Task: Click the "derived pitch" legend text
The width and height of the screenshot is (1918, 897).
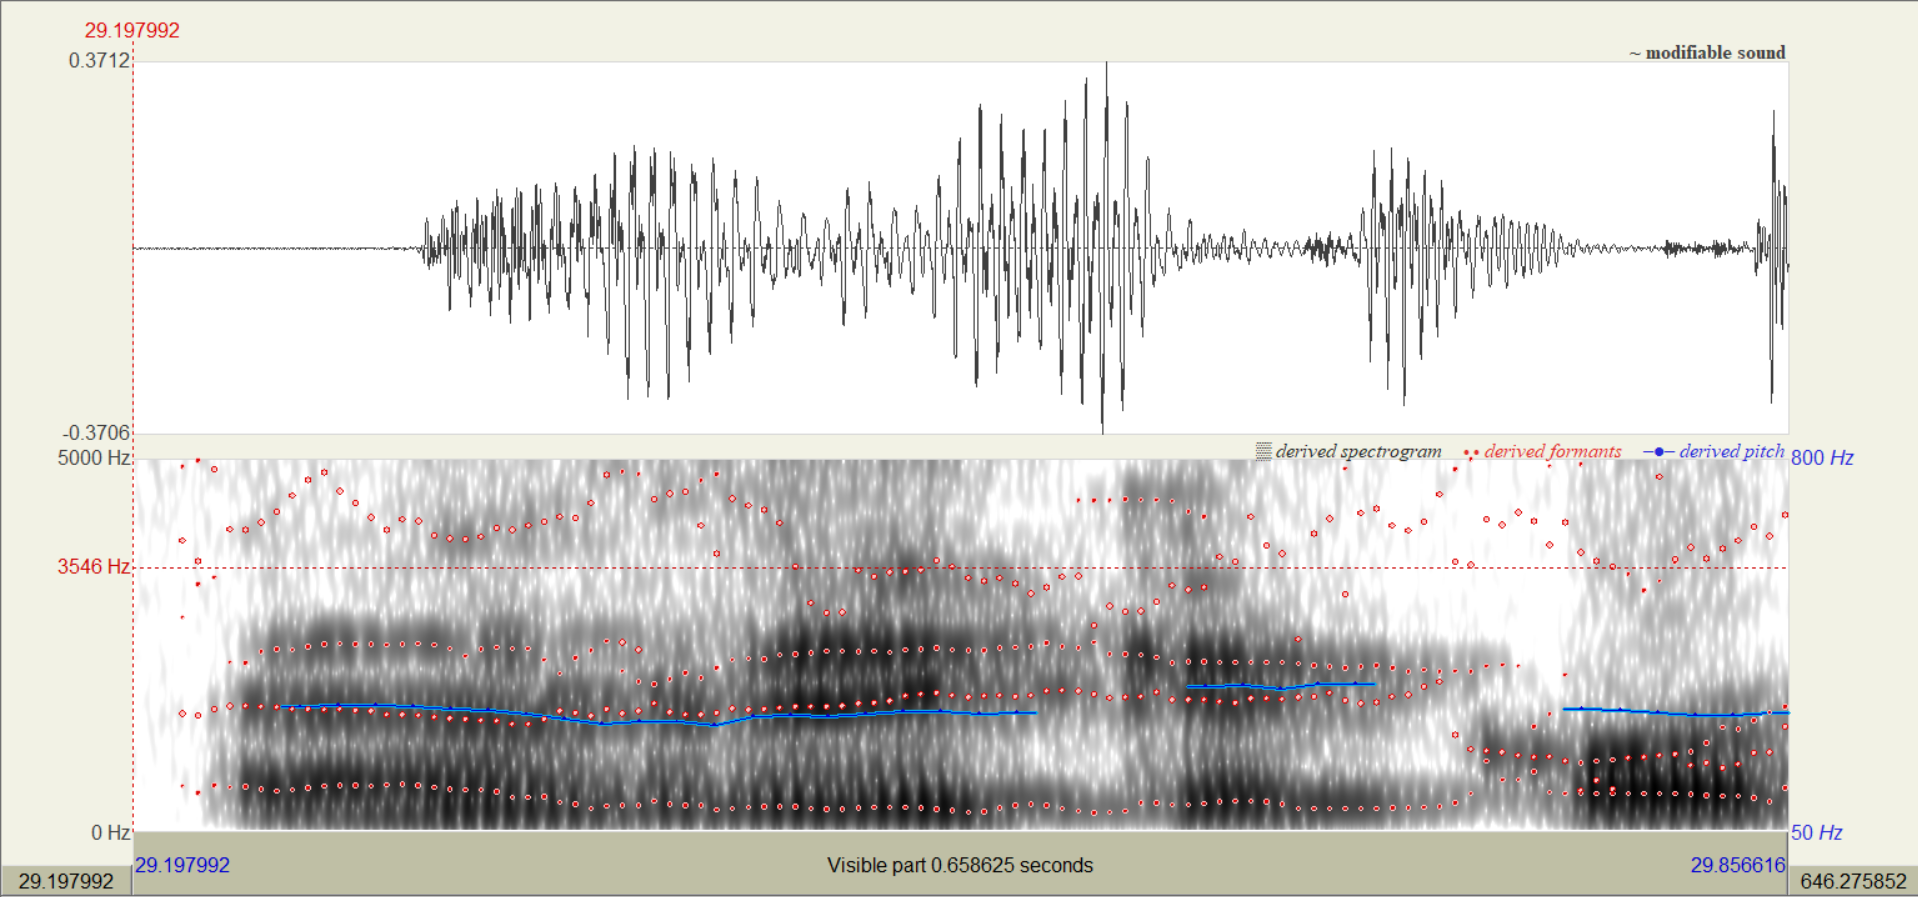Action: (1731, 452)
